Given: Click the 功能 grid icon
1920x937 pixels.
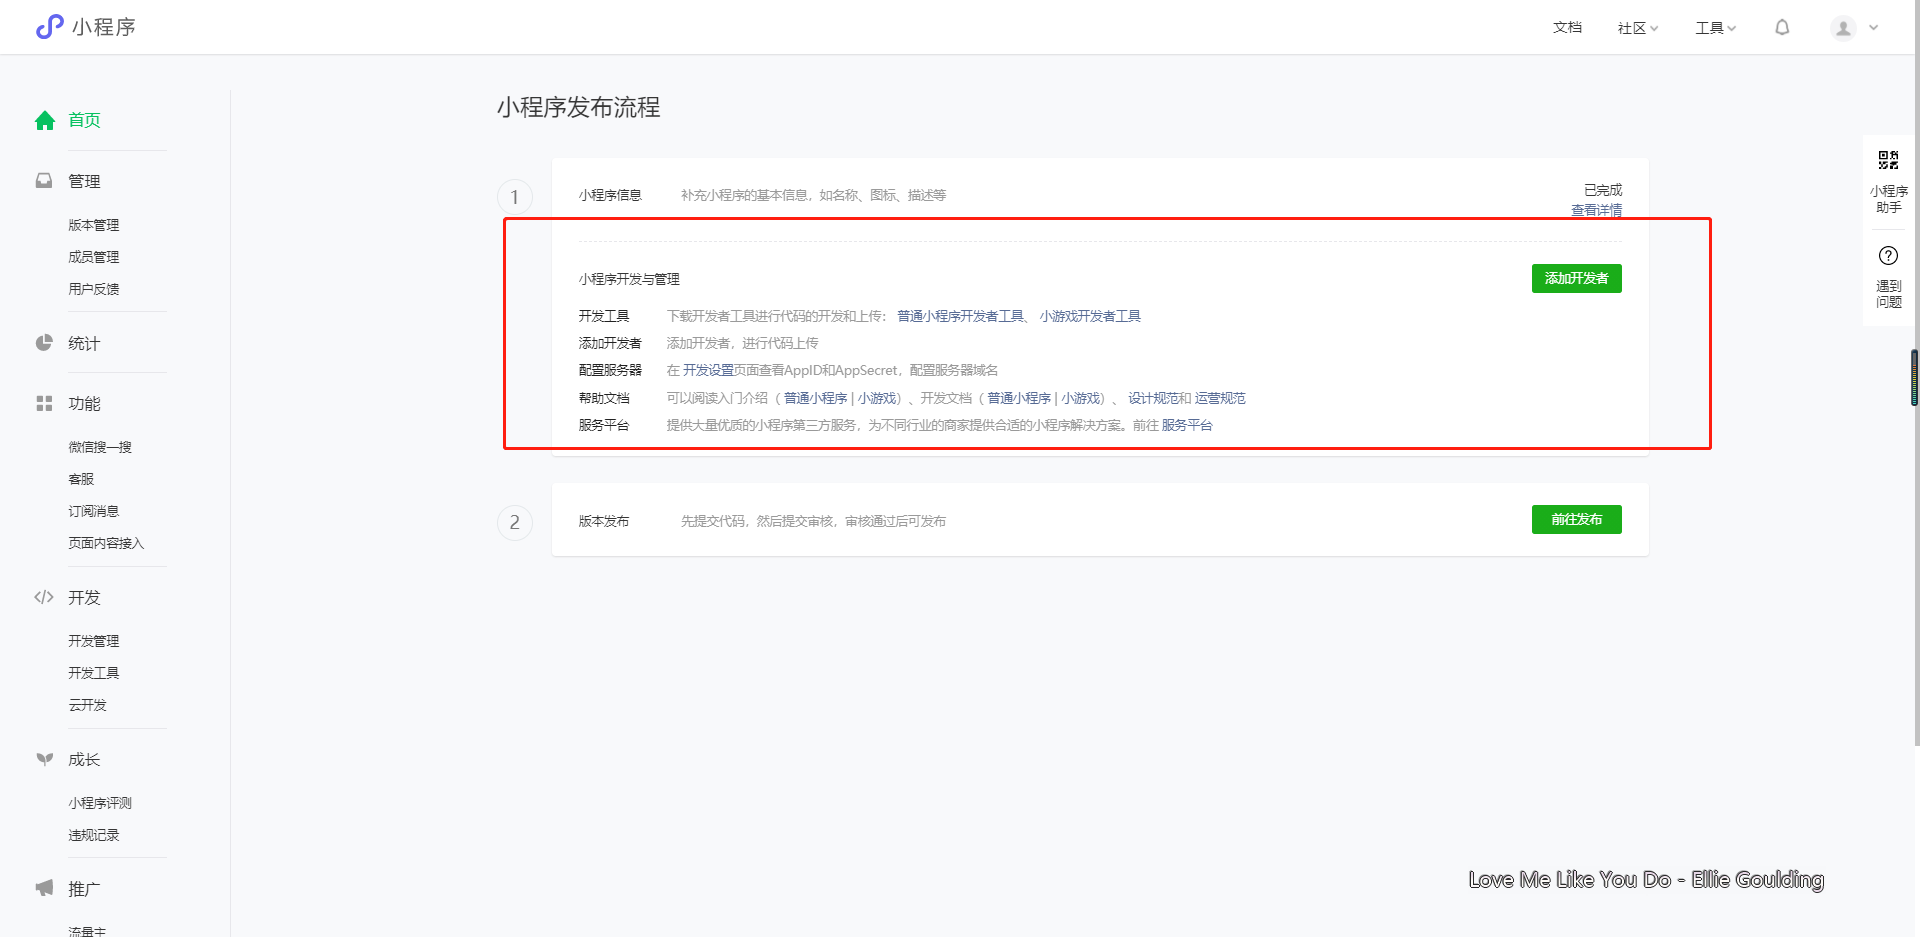Looking at the screenshot, I should click(x=44, y=403).
